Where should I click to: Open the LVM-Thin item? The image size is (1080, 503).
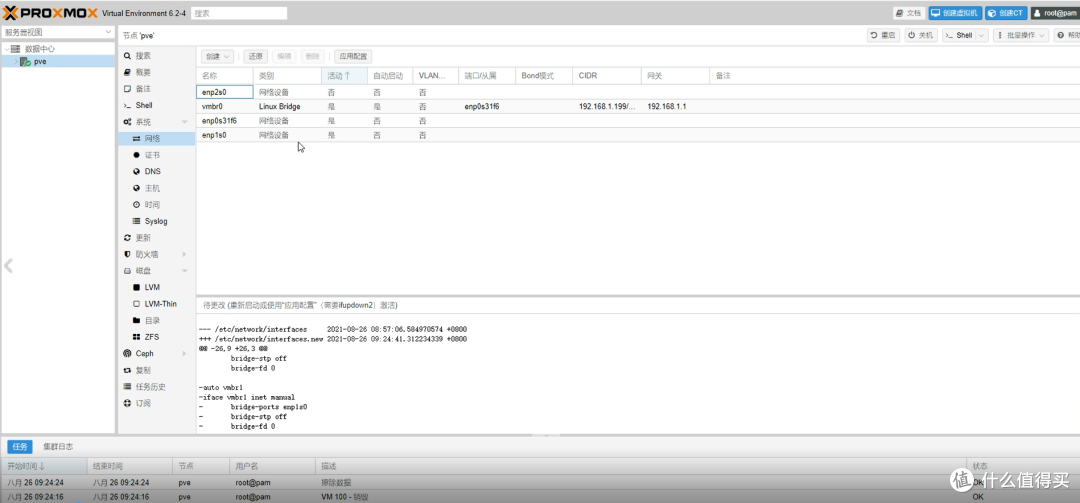(x=160, y=304)
